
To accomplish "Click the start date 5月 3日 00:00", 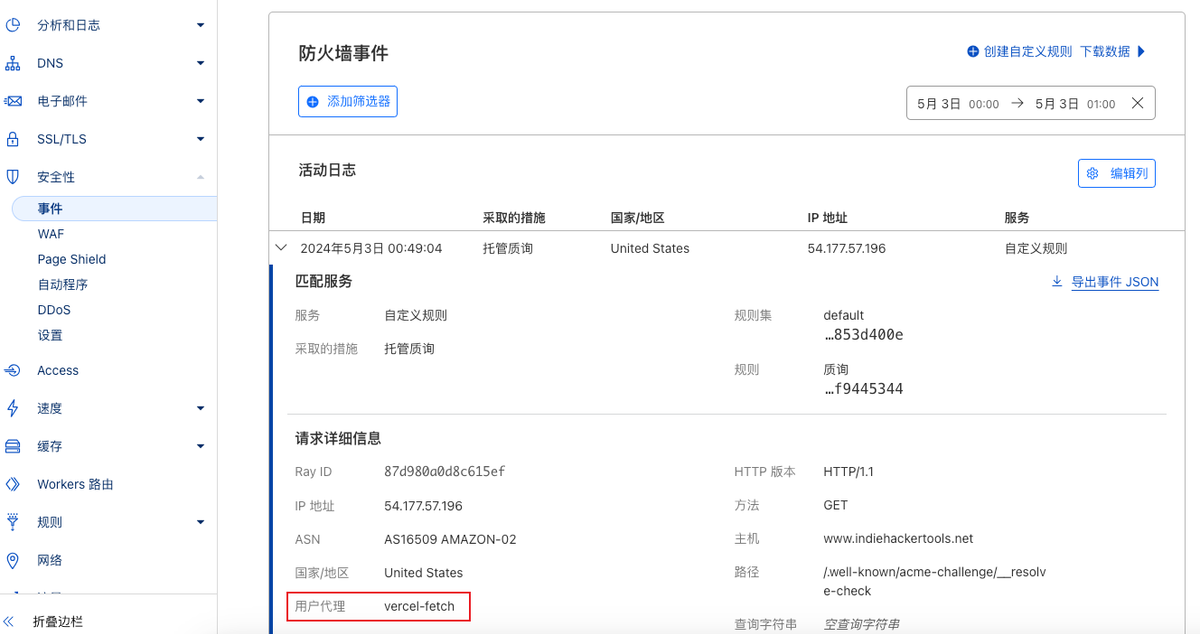I will 958,103.
